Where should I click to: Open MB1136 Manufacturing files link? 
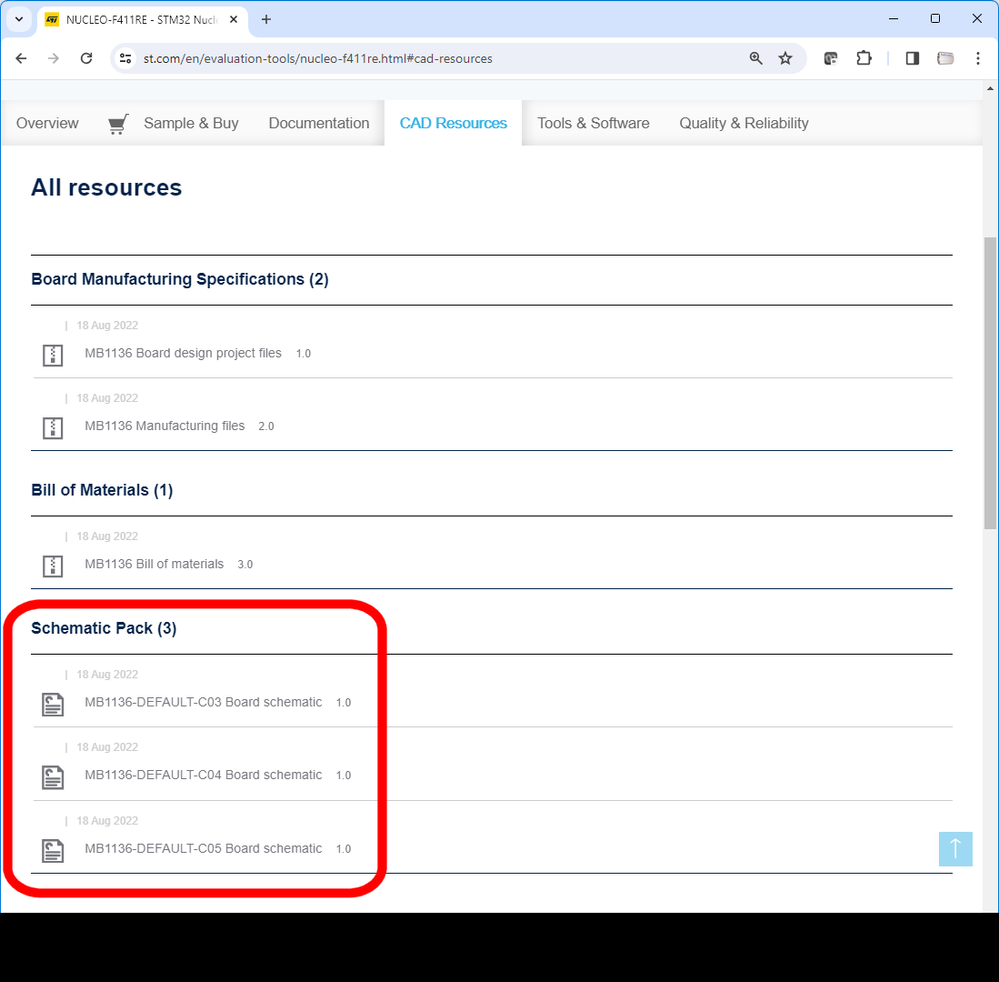tap(164, 426)
